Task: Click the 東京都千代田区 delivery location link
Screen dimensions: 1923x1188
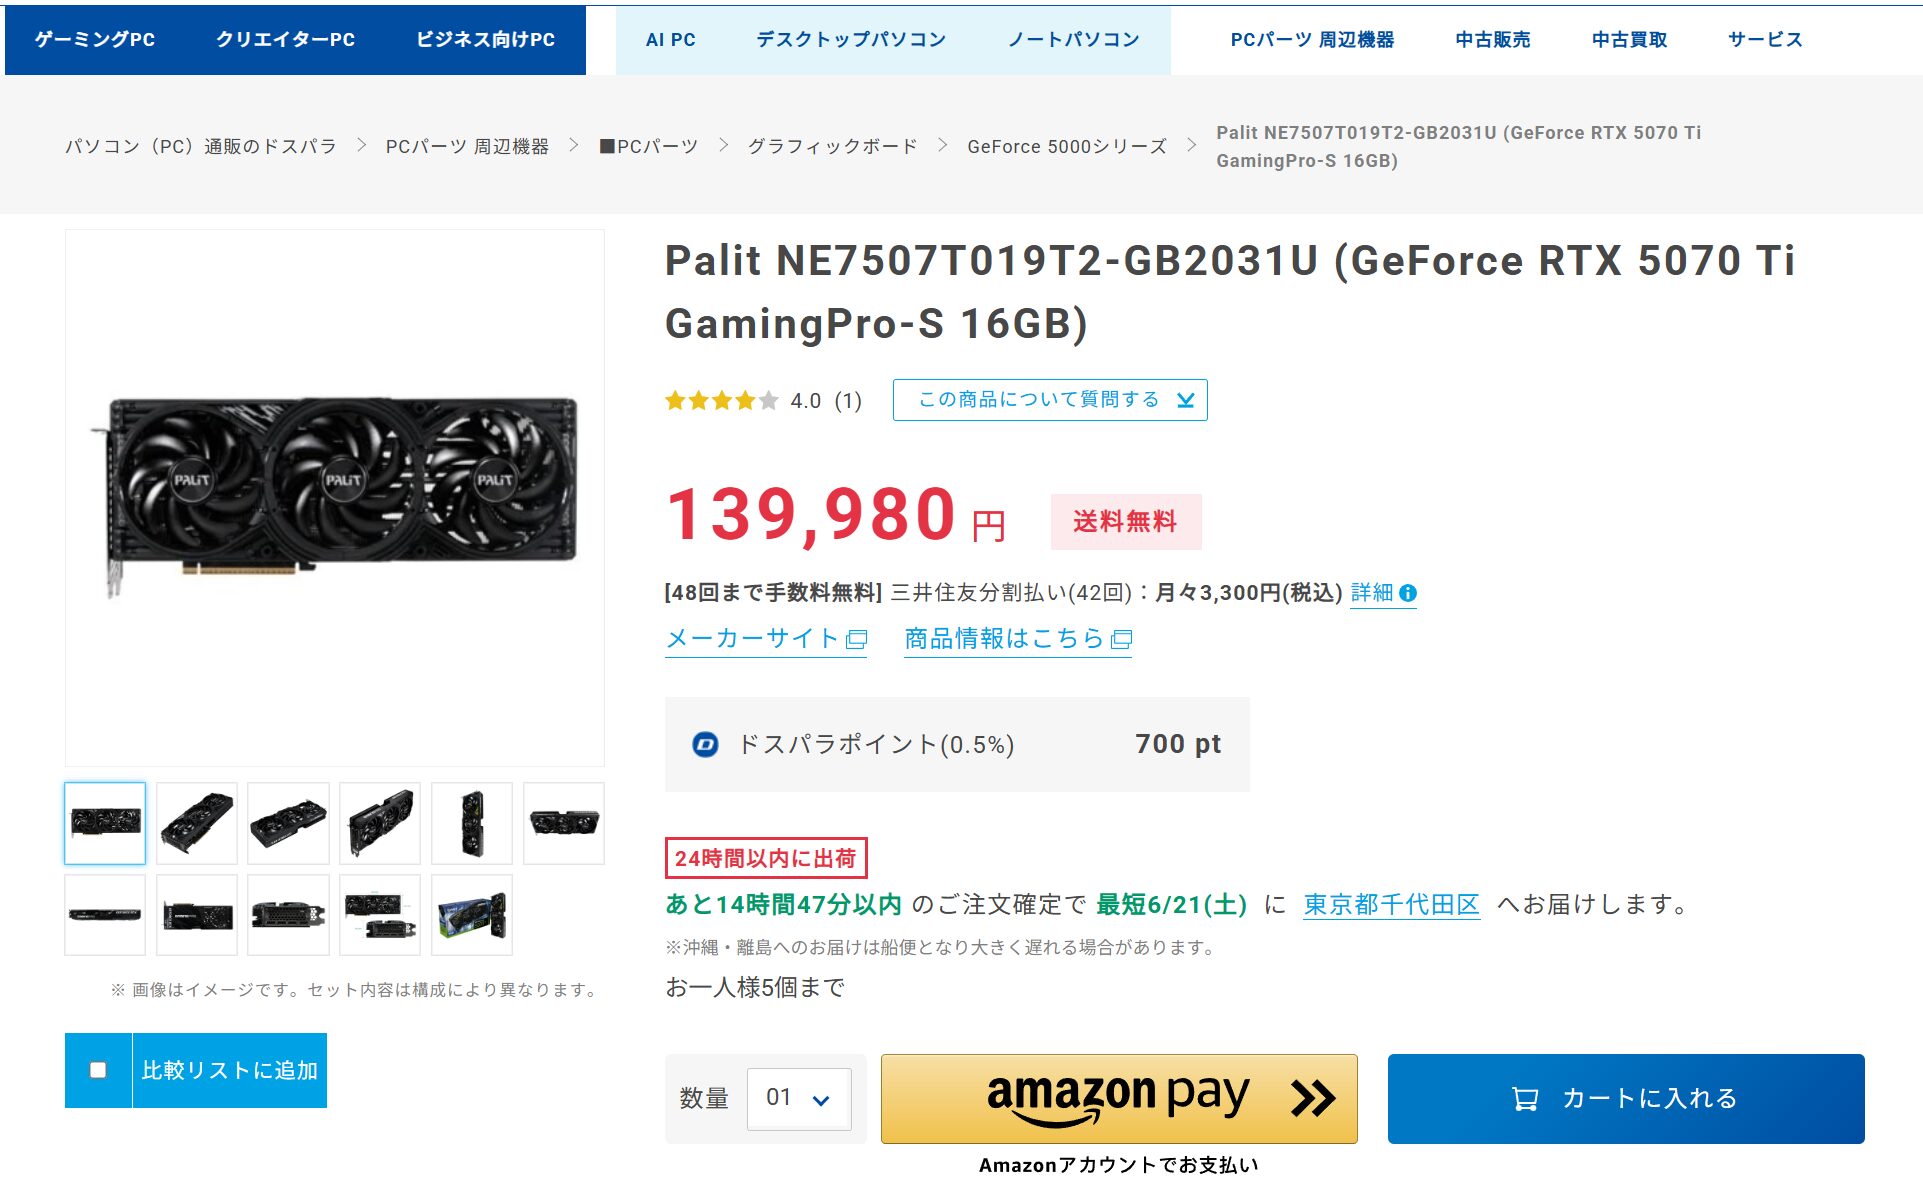Action: click(x=1391, y=905)
